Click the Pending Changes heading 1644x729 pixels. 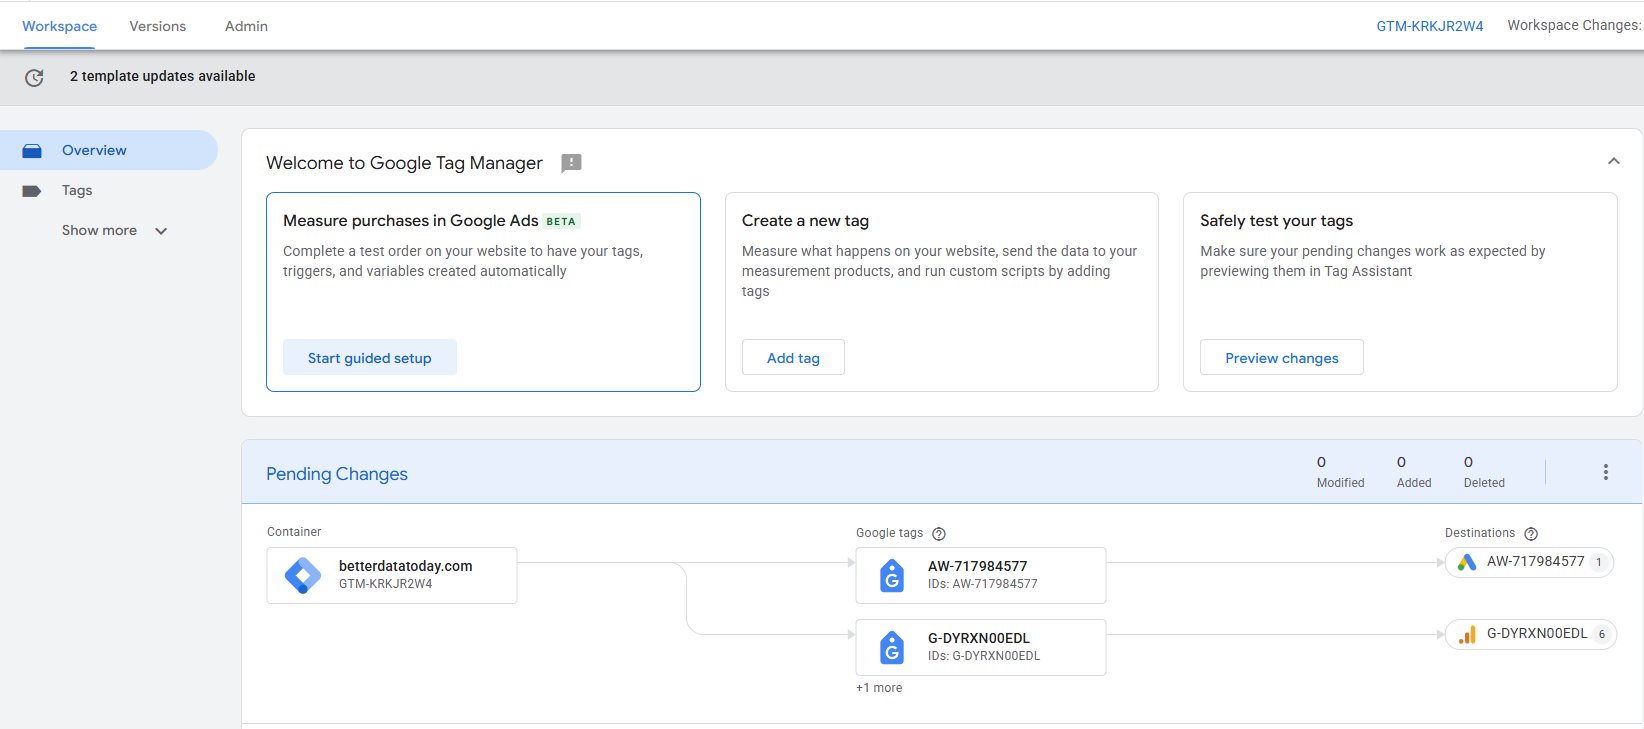(x=337, y=474)
